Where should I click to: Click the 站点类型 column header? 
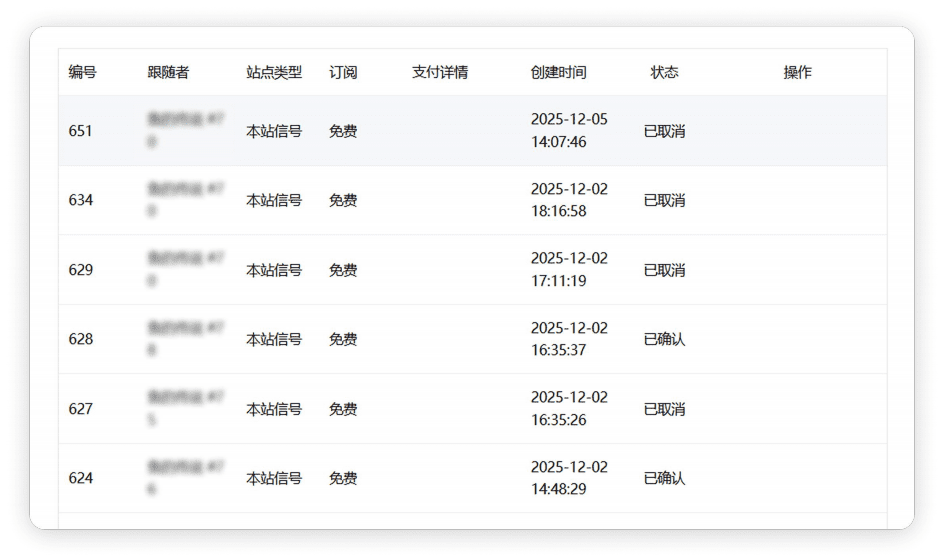274,72
